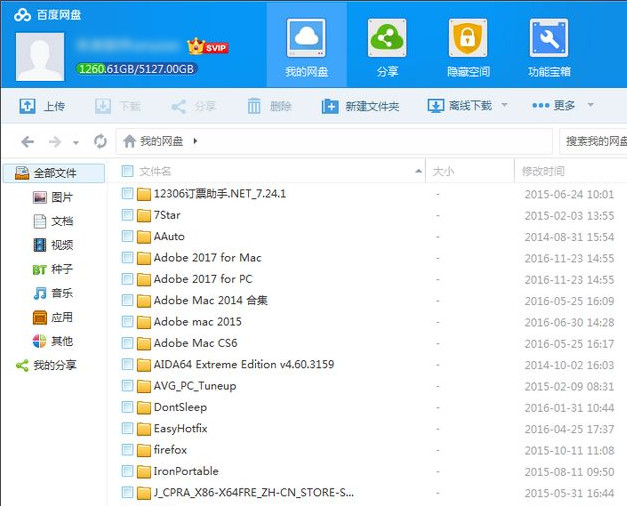Open the 文档 documents category
This screenshot has width=627, height=506.
point(53,221)
